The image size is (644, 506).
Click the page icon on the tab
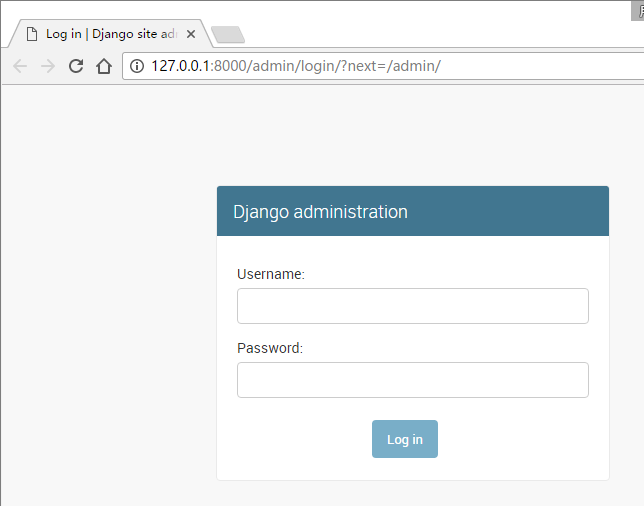[32, 34]
